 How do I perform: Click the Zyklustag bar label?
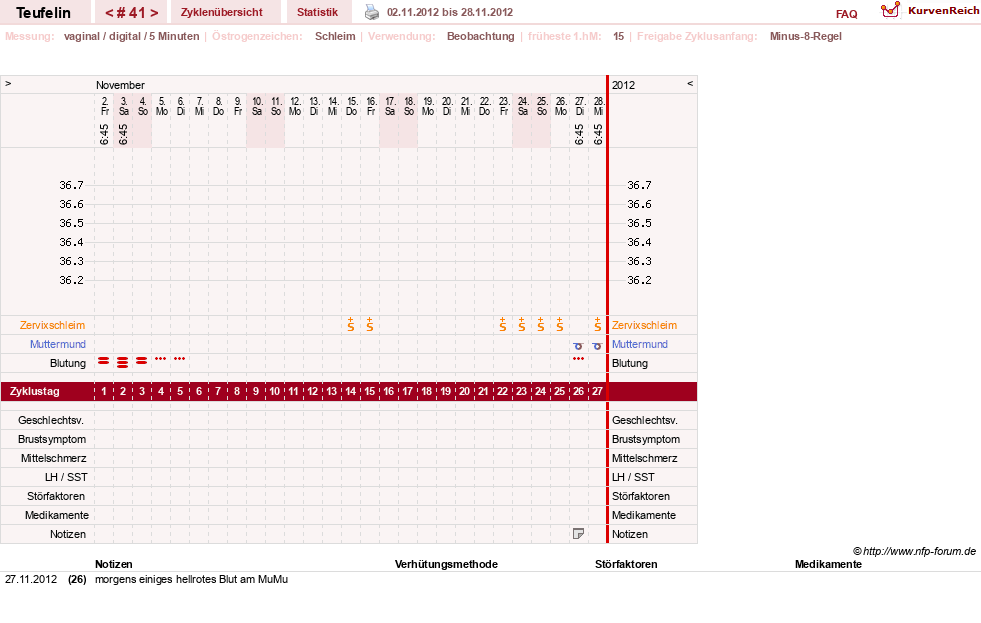point(34,392)
